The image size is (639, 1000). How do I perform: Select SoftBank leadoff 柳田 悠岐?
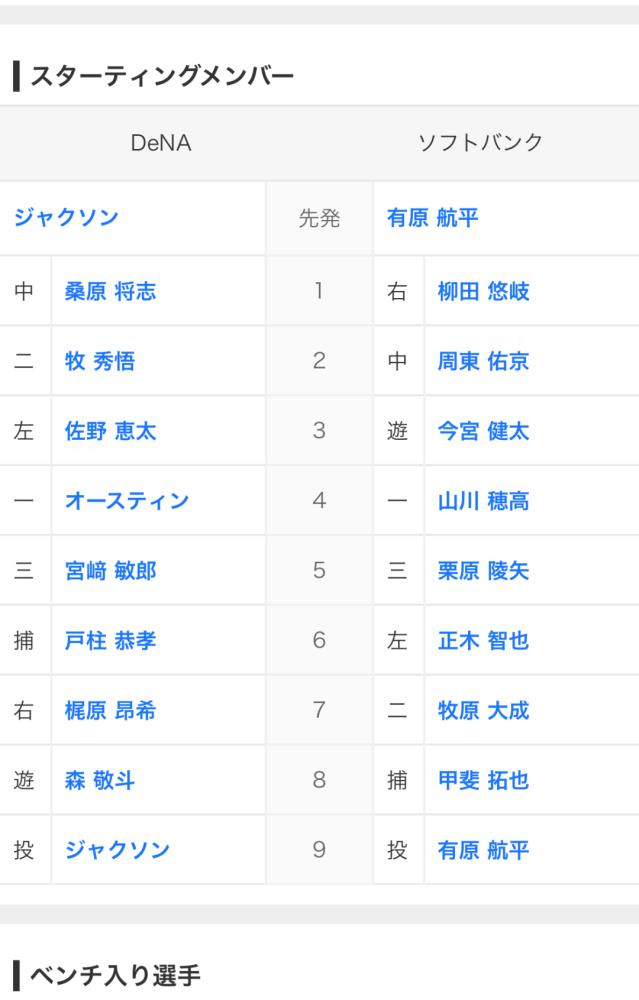pyautogui.click(x=483, y=291)
